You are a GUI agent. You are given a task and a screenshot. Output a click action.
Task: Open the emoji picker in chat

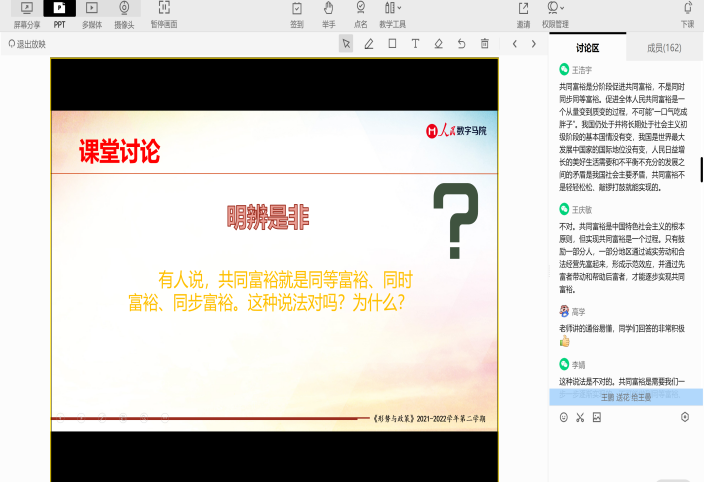point(564,417)
